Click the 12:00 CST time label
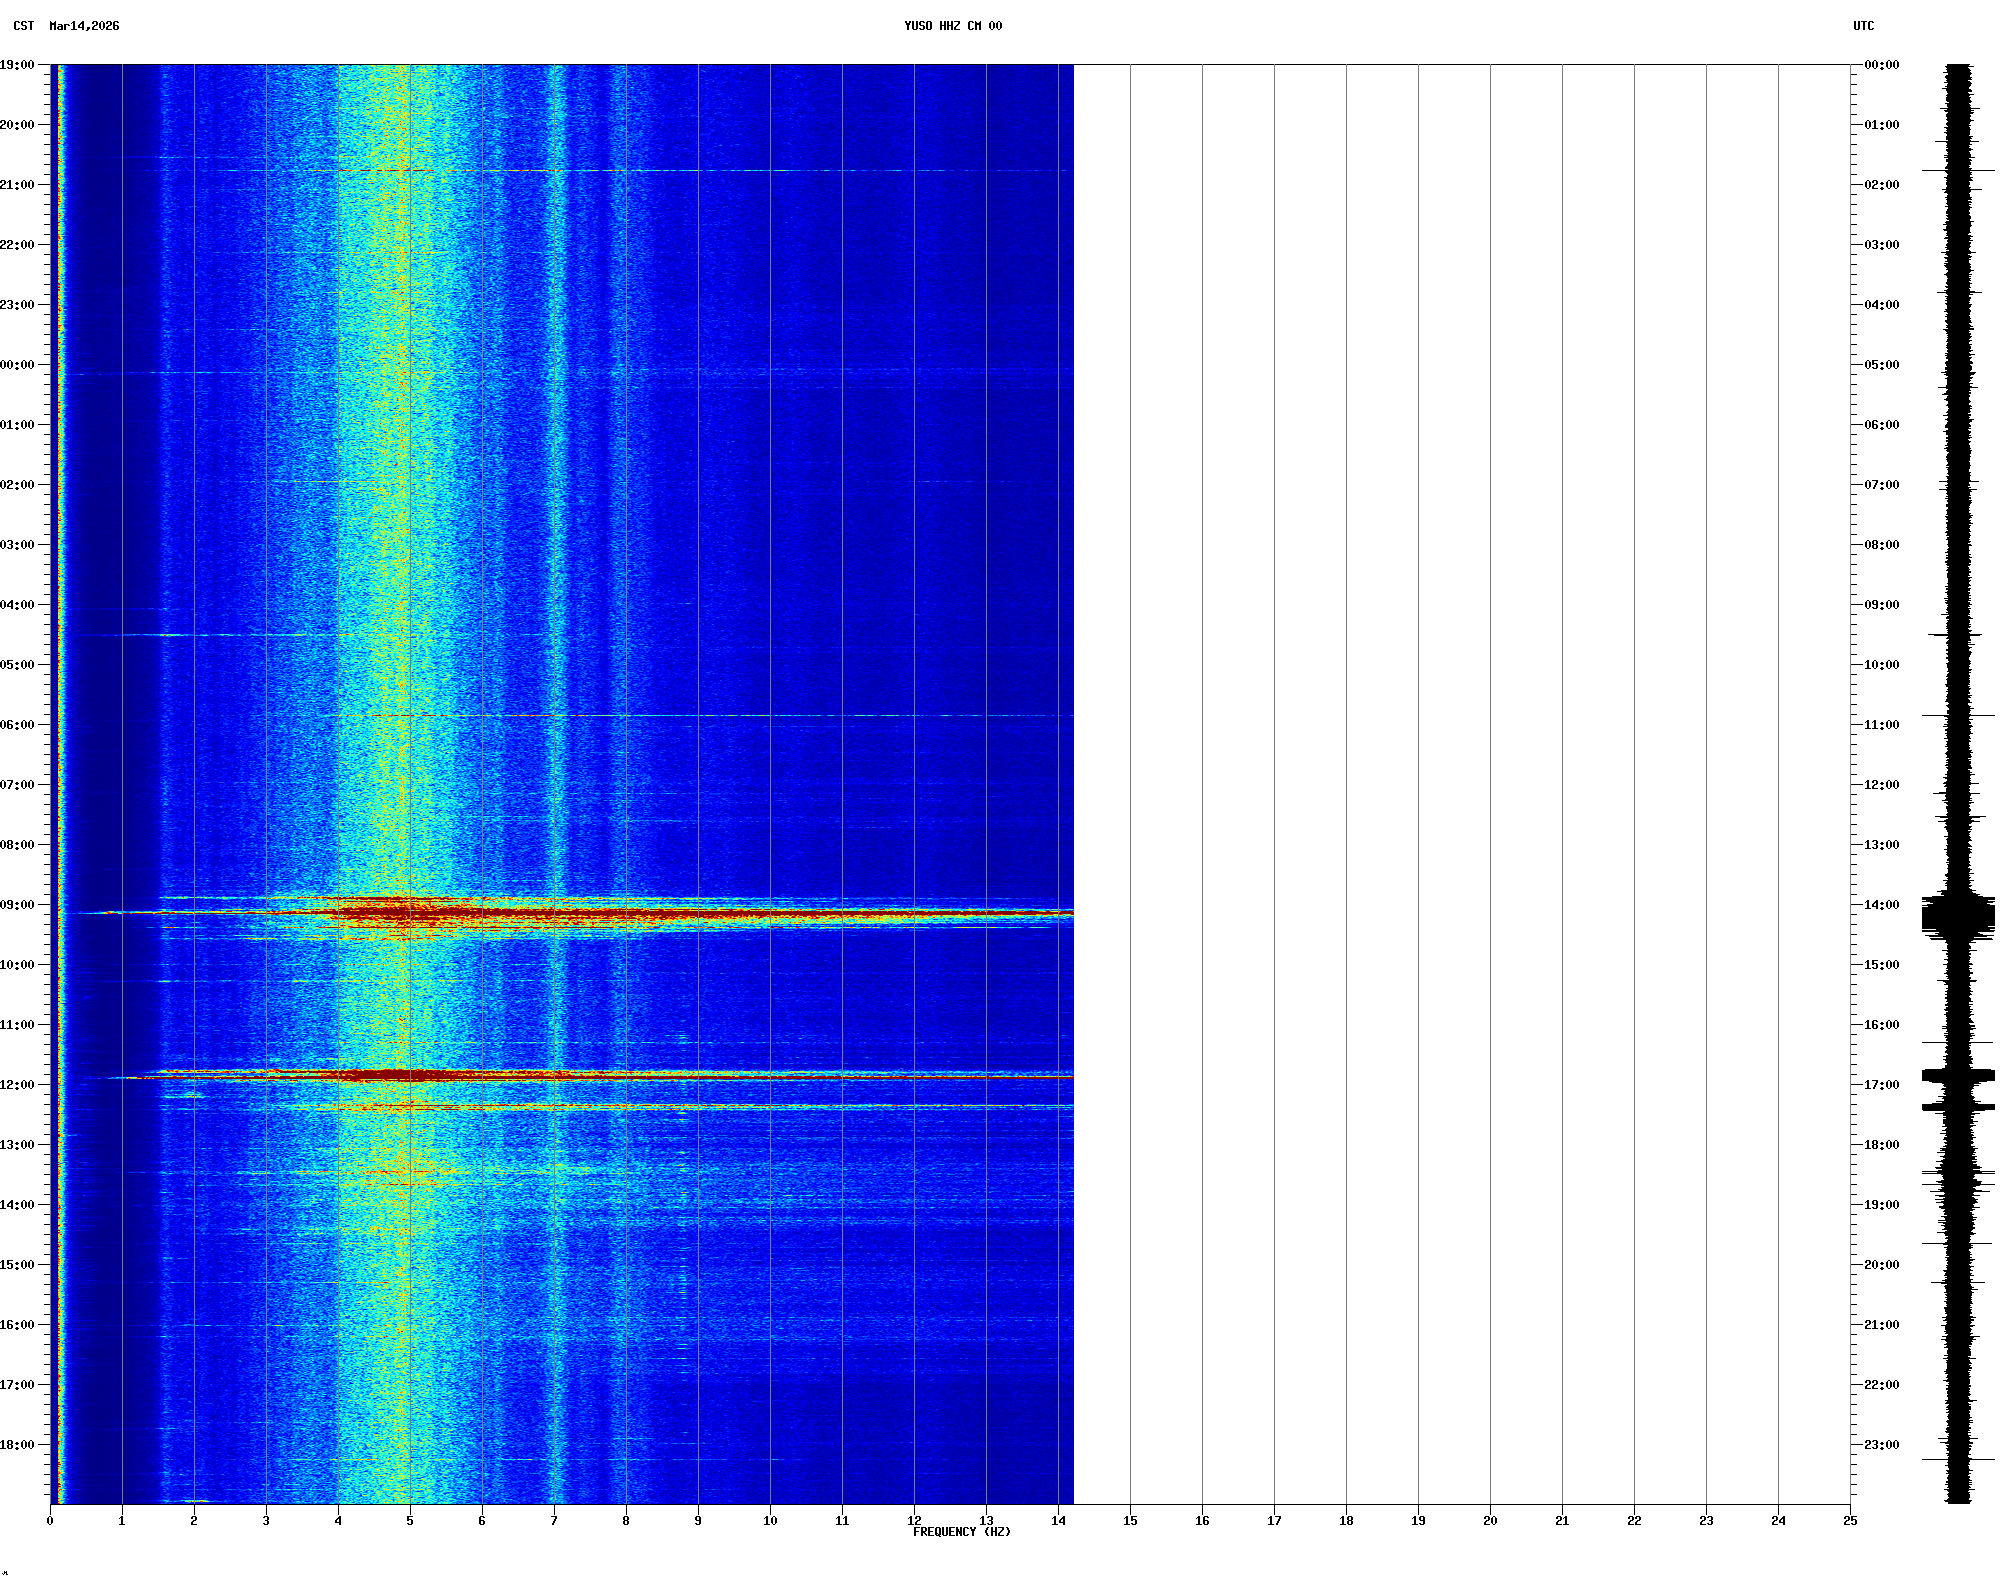Viewport: 2002px width, 1584px height. (x=17, y=1085)
